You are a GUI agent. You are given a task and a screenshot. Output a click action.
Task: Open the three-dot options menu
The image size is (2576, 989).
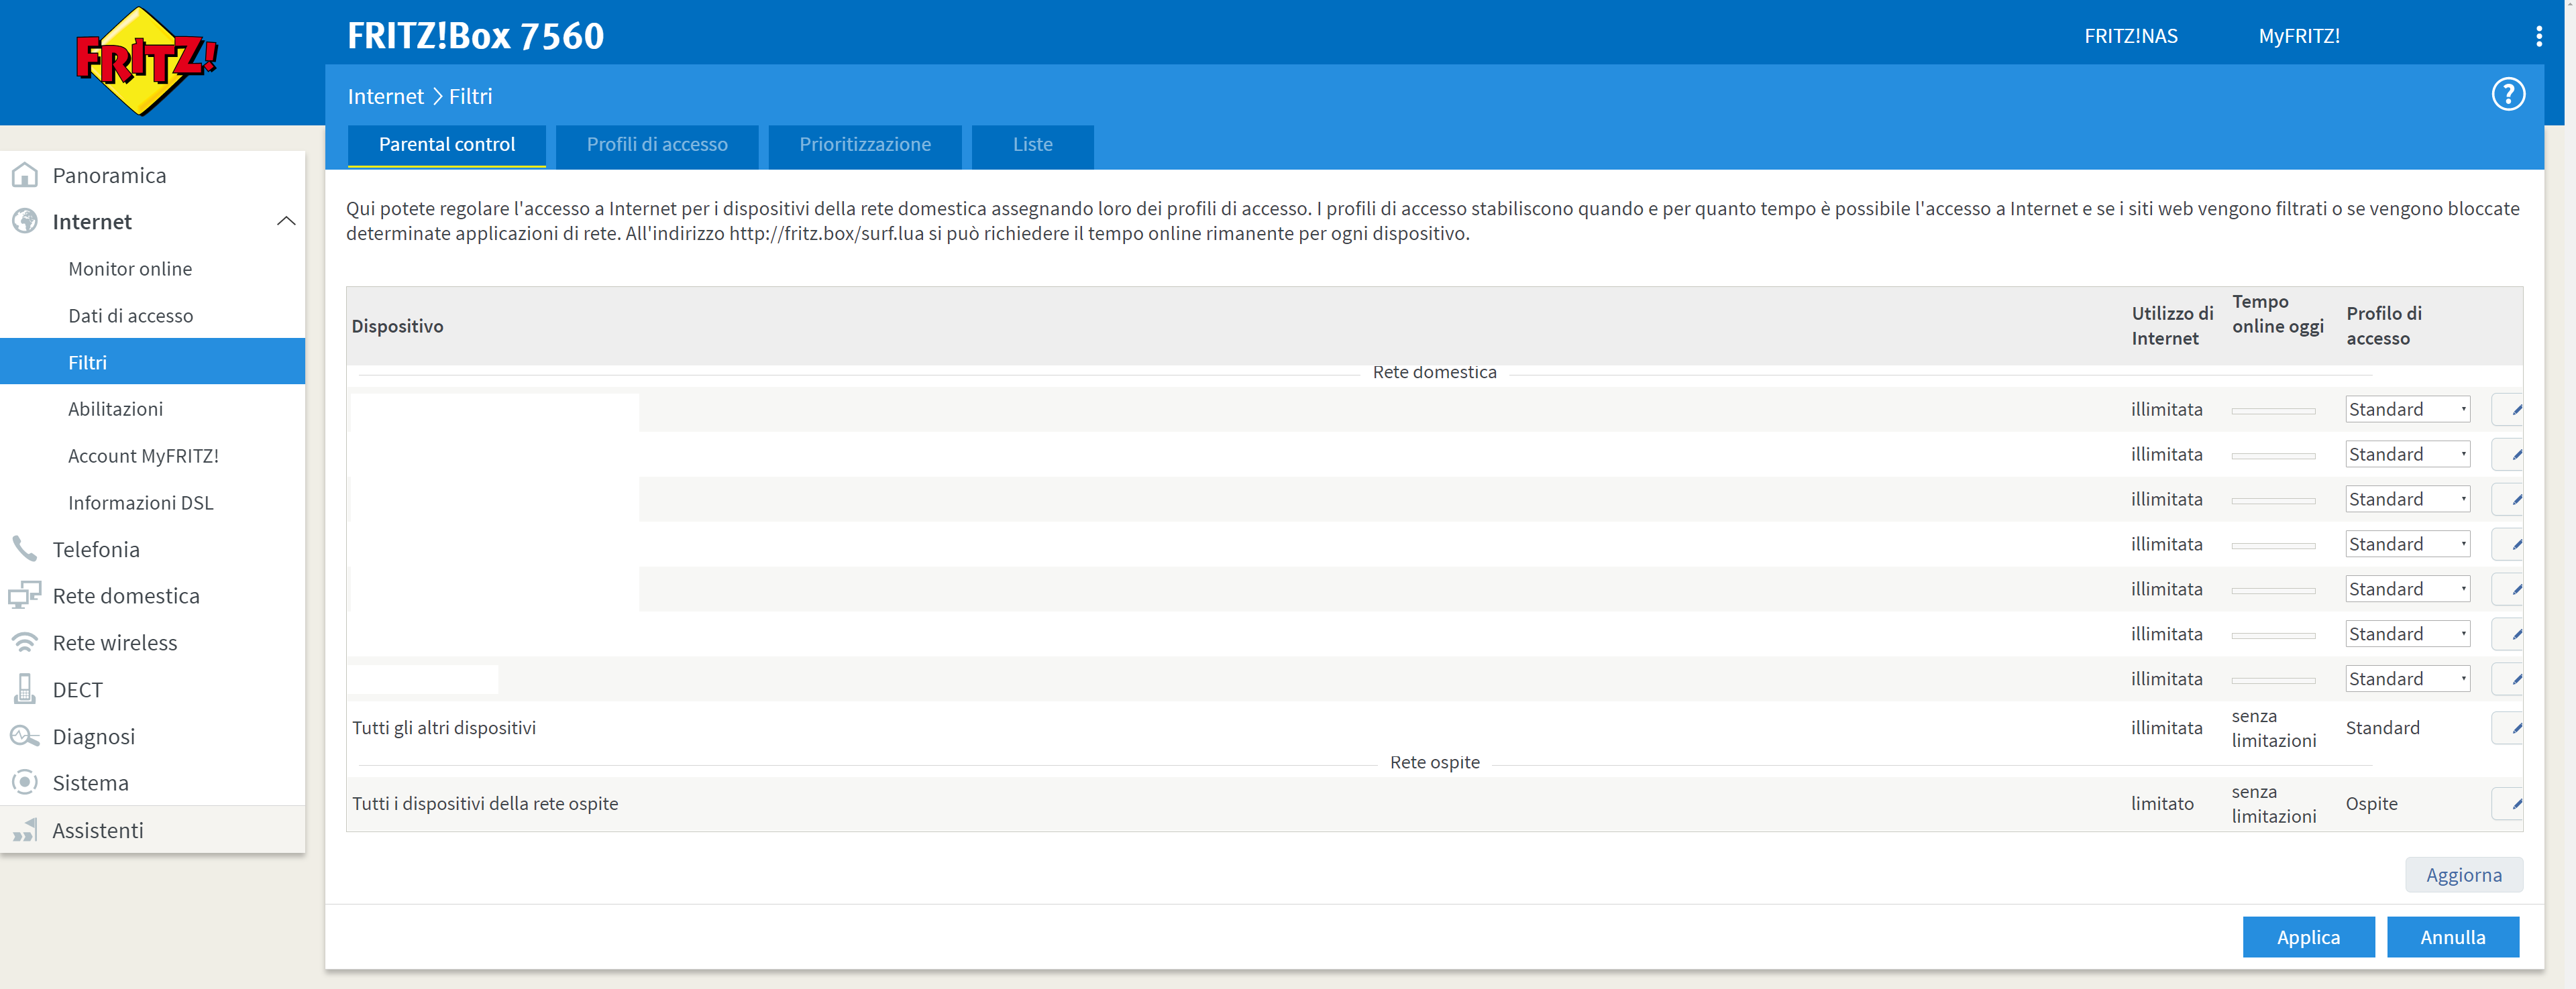coord(2538,37)
